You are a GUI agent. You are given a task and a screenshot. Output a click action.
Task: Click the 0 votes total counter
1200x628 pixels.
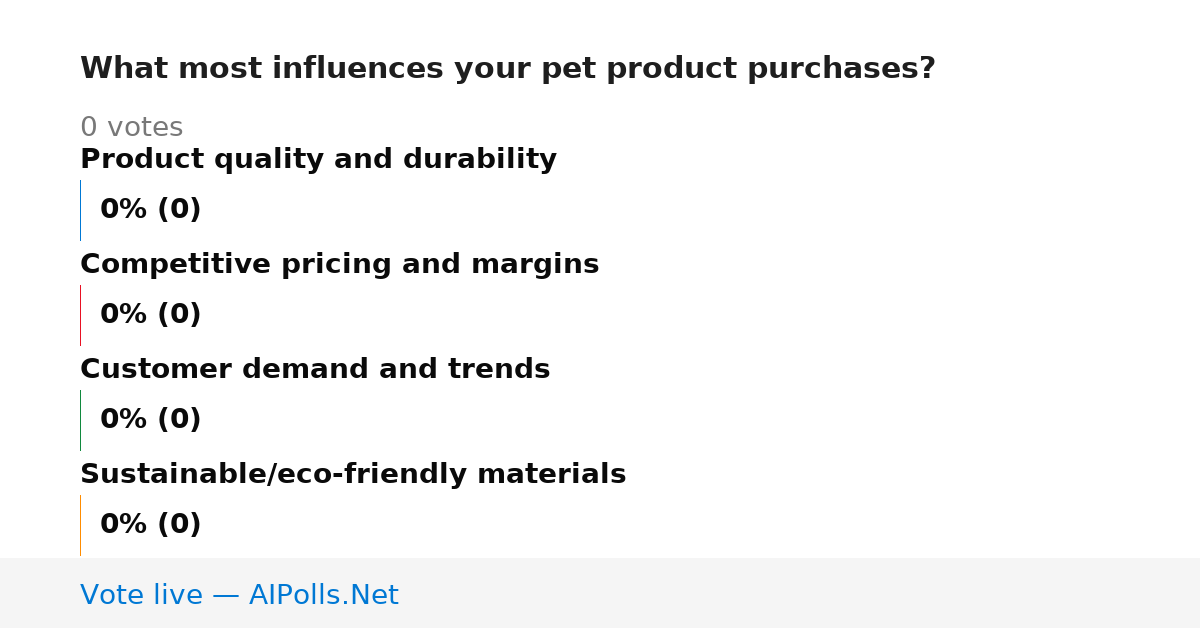click(131, 128)
